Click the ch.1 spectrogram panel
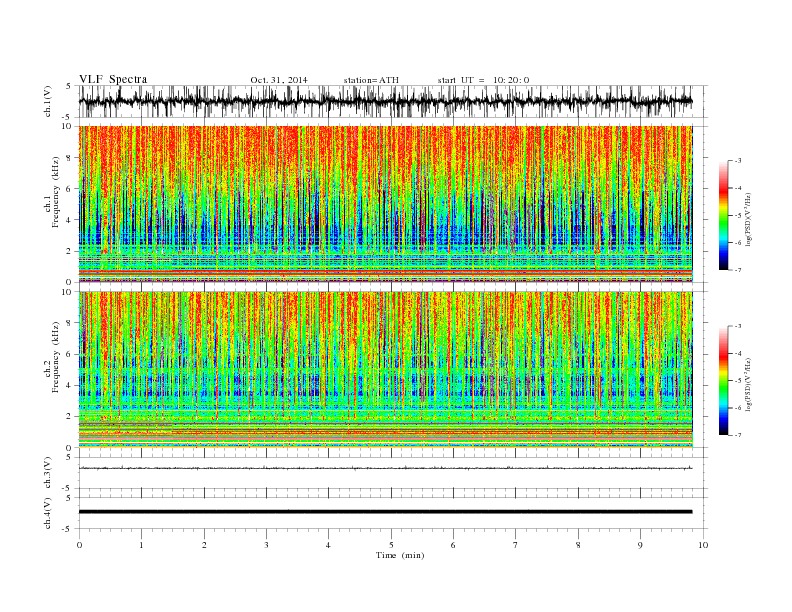This screenshot has height=612, width=792. point(385,204)
